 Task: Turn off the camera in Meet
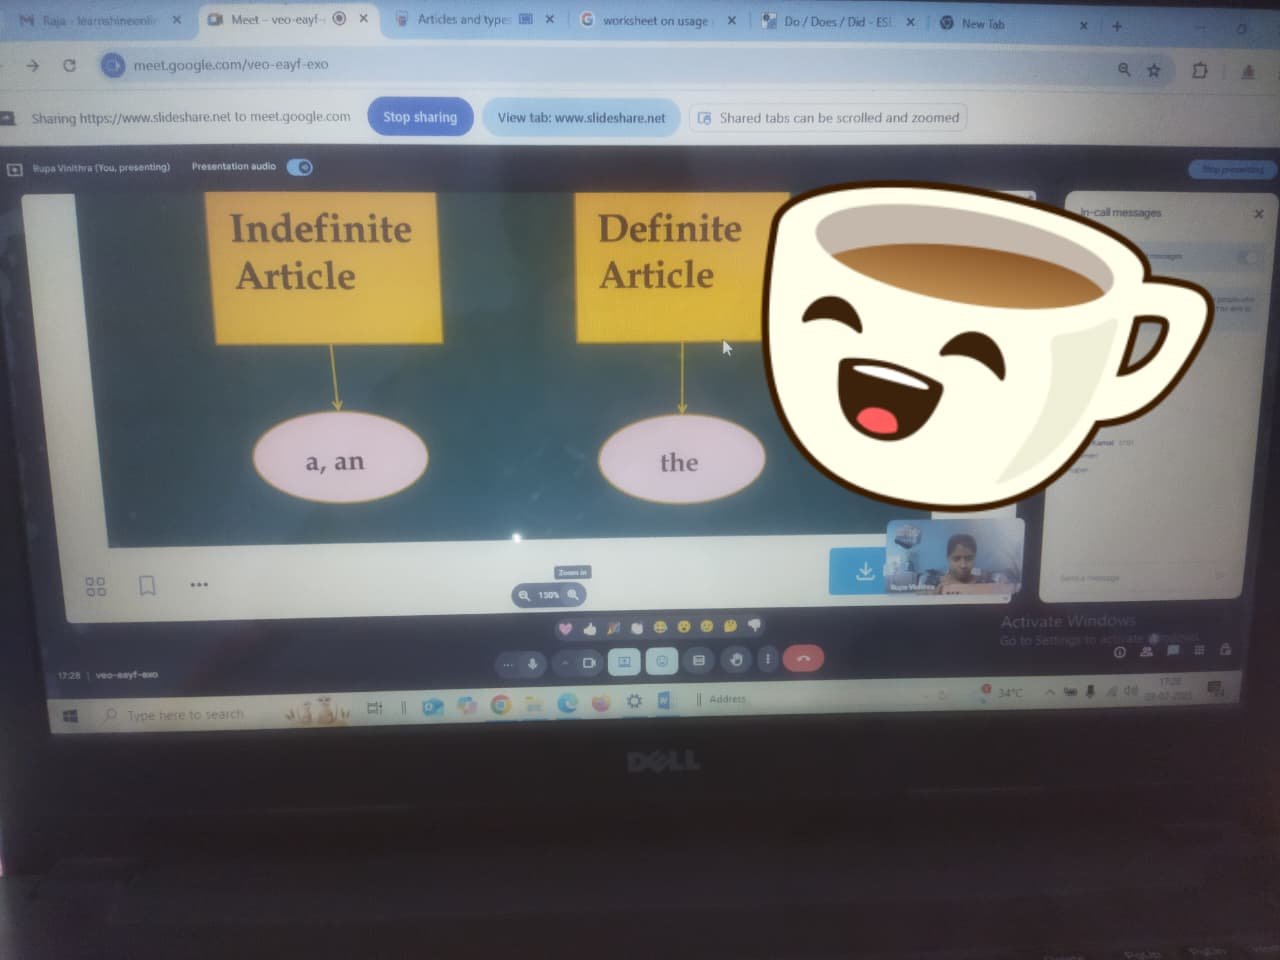coord(589,662)
